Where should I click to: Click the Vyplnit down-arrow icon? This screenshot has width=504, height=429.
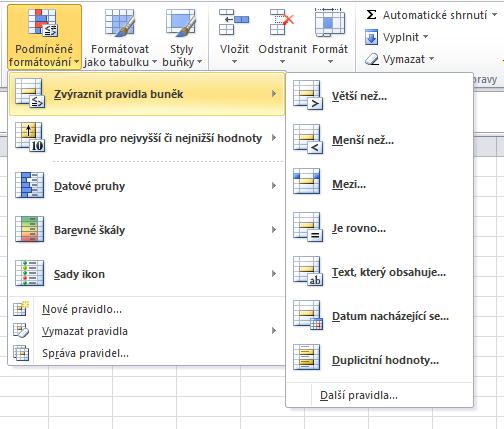tap(371, 37)
